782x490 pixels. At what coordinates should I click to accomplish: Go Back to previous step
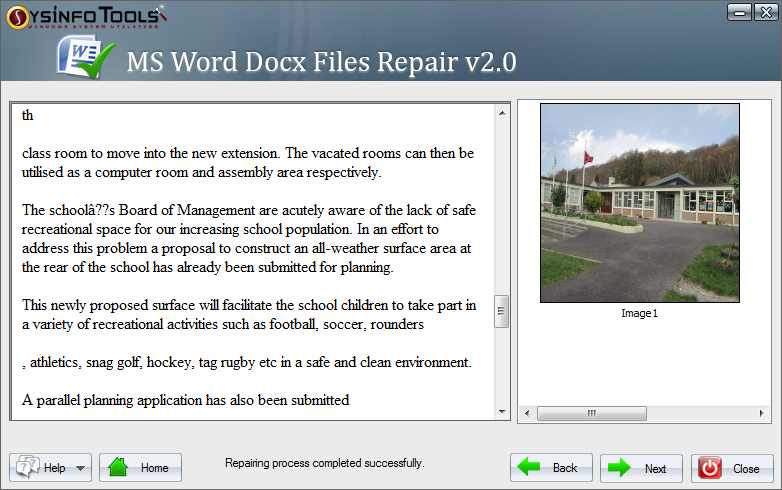click(x=551, y=468)
